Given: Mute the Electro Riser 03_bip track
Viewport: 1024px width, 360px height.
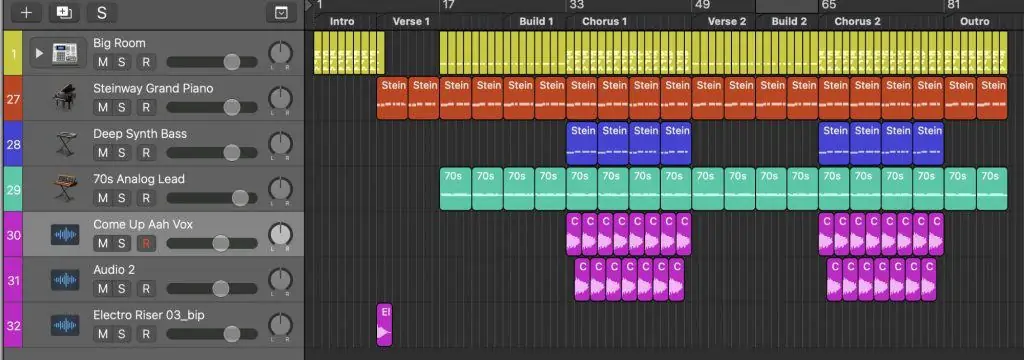Looking at the screenshot, I should 103,334.
